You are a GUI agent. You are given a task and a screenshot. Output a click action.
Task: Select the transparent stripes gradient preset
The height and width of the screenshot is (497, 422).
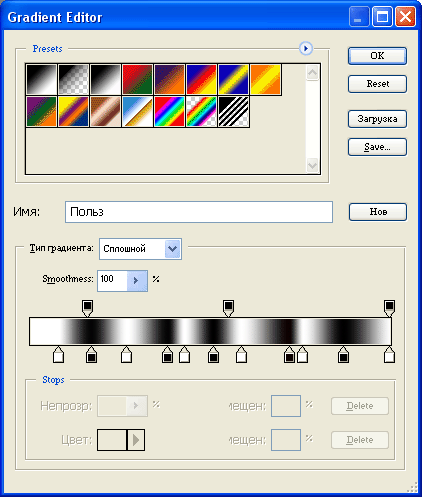(233, 111)
